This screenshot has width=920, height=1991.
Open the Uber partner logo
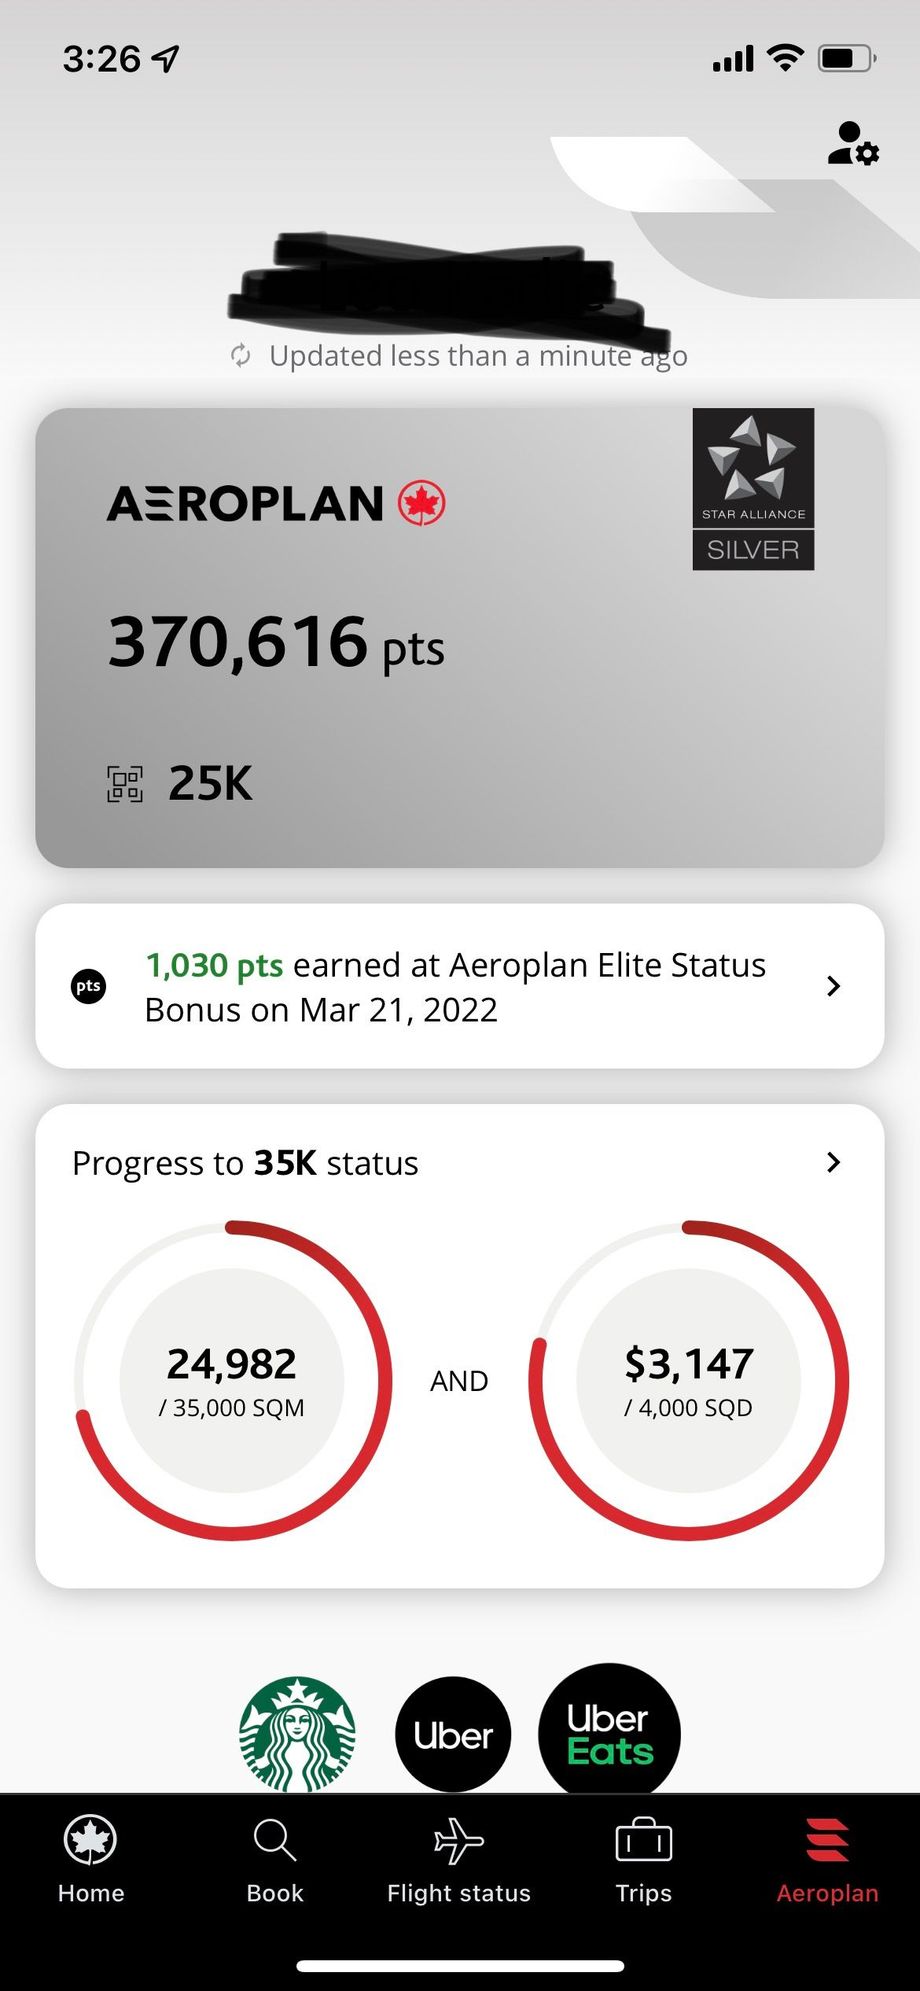coord(453,1734)
